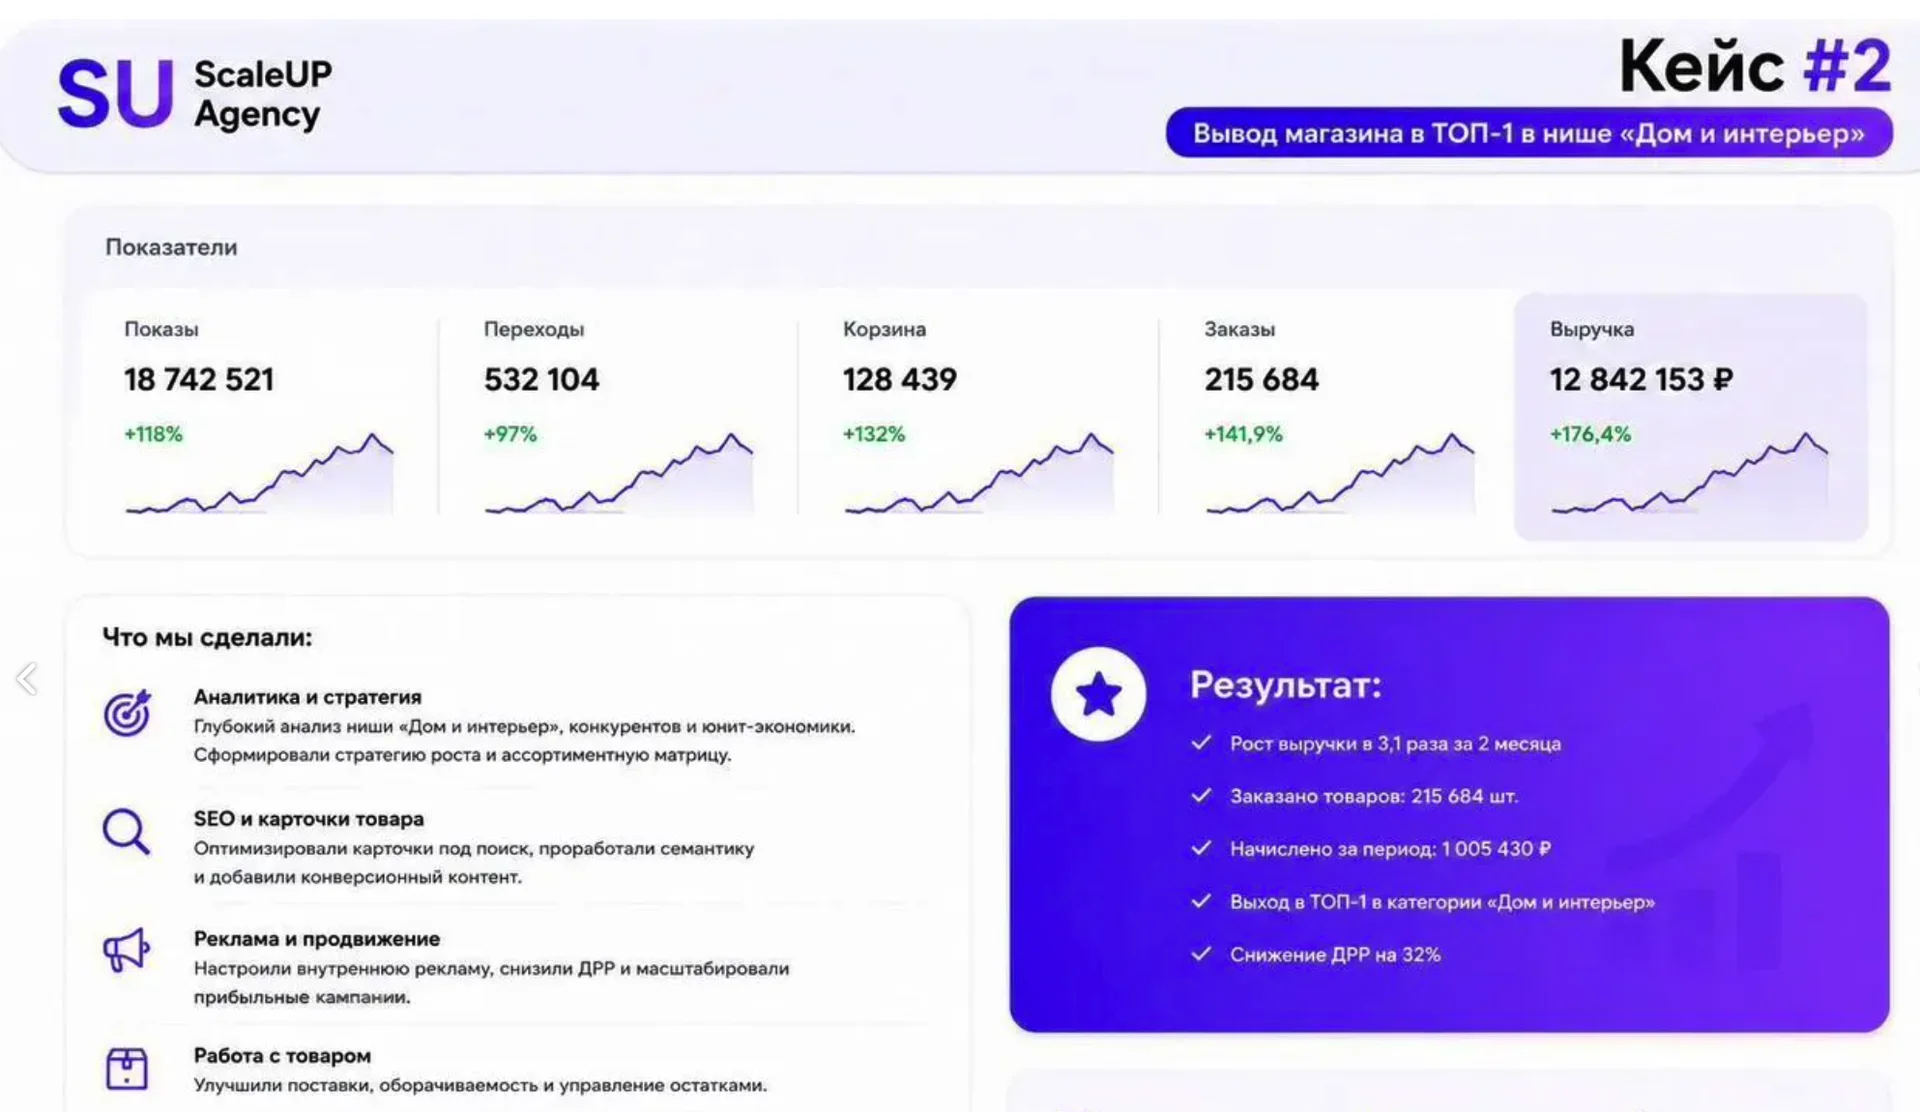Click the +118% growth figure
This screenshot has width=1920, height=1112.
153,434
